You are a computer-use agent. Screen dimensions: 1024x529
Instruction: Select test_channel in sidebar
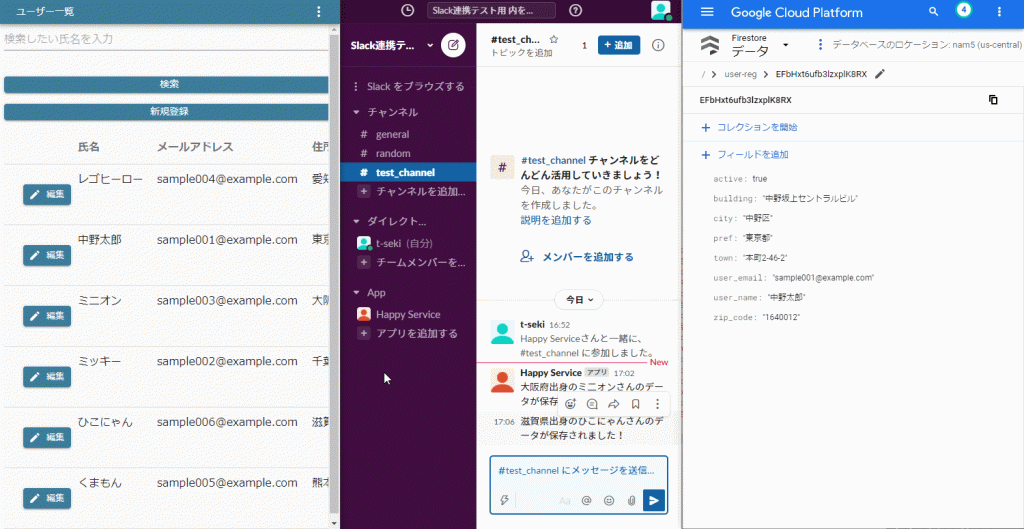point(409,172)
